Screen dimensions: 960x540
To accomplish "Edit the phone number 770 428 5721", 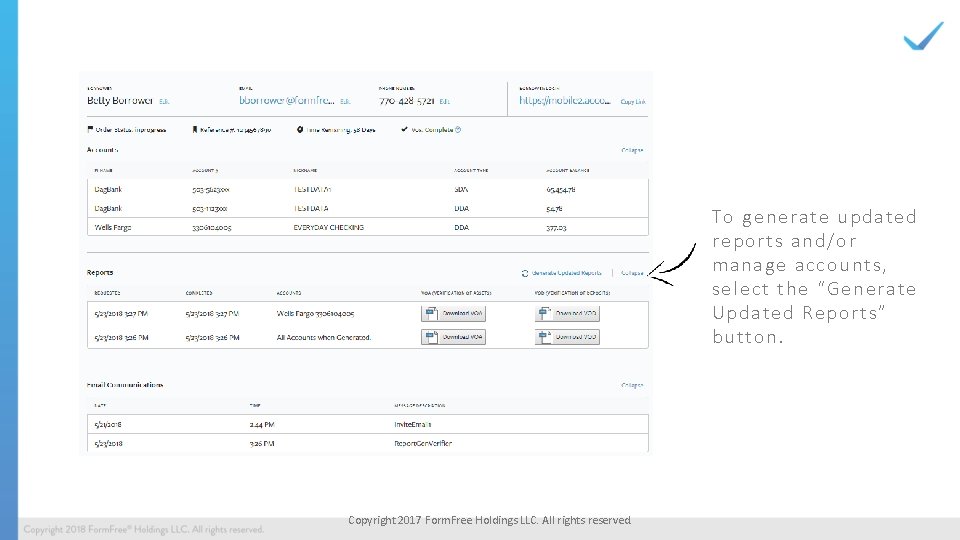I will click(x=444, y=102).
